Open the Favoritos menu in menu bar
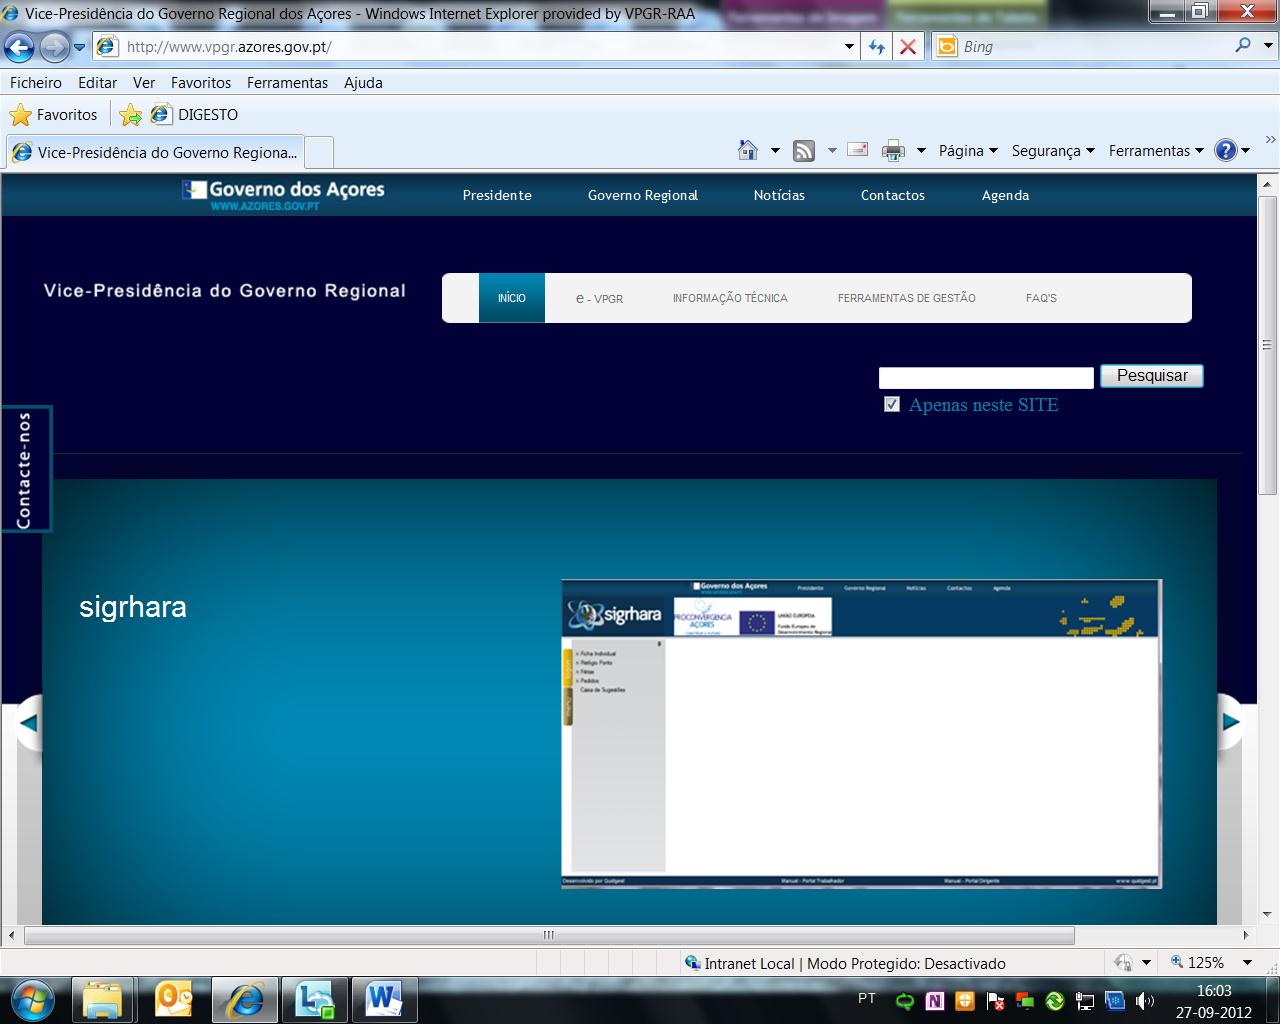Viewport: 1280px width, 1024px height. 200,83
